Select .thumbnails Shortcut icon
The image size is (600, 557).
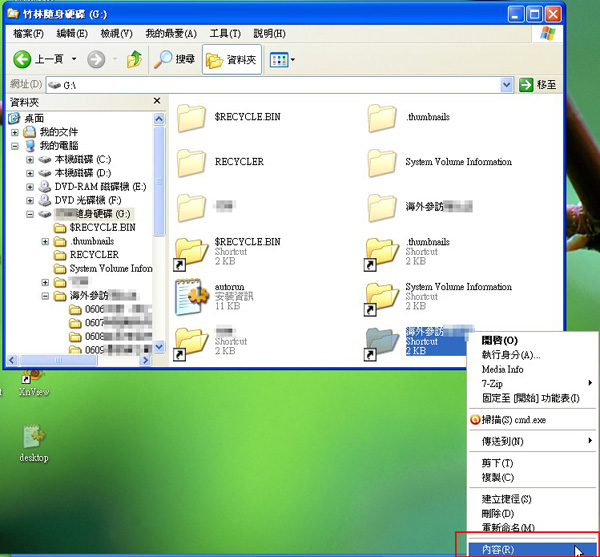click(380, 253)
